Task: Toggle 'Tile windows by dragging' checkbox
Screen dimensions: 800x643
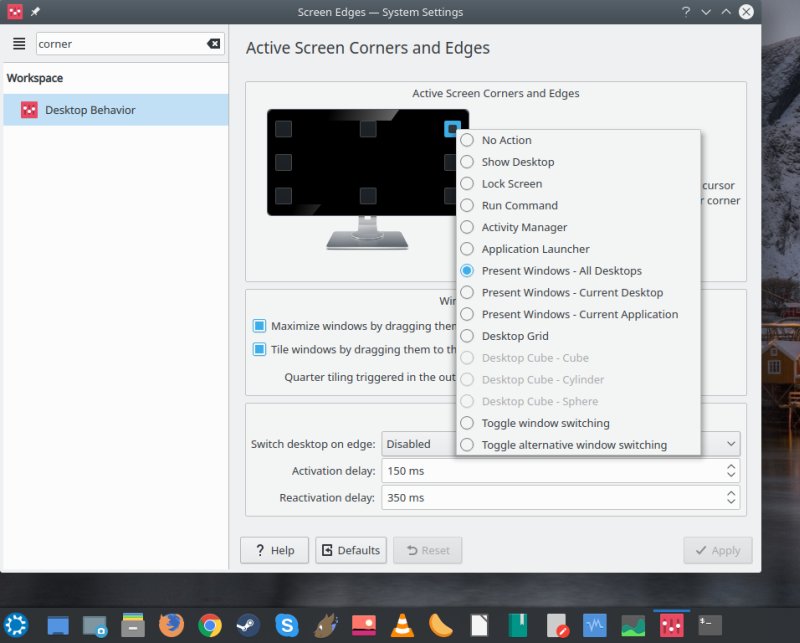Action: point(259,349)
